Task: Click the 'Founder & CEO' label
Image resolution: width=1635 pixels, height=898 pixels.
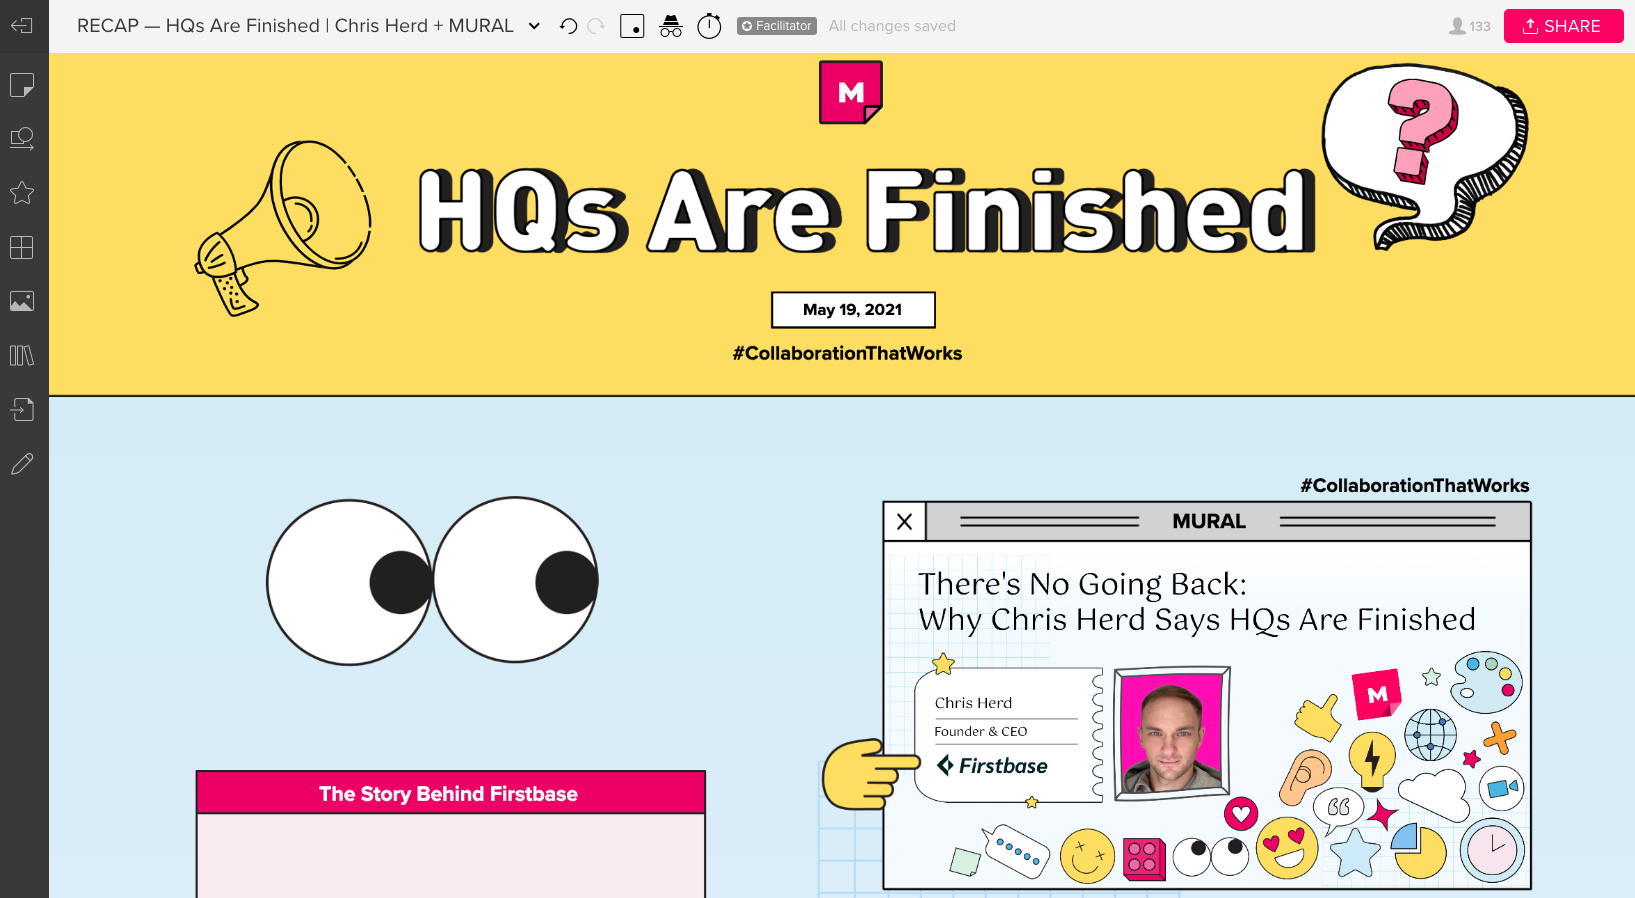Action: (x=981, y=731)
